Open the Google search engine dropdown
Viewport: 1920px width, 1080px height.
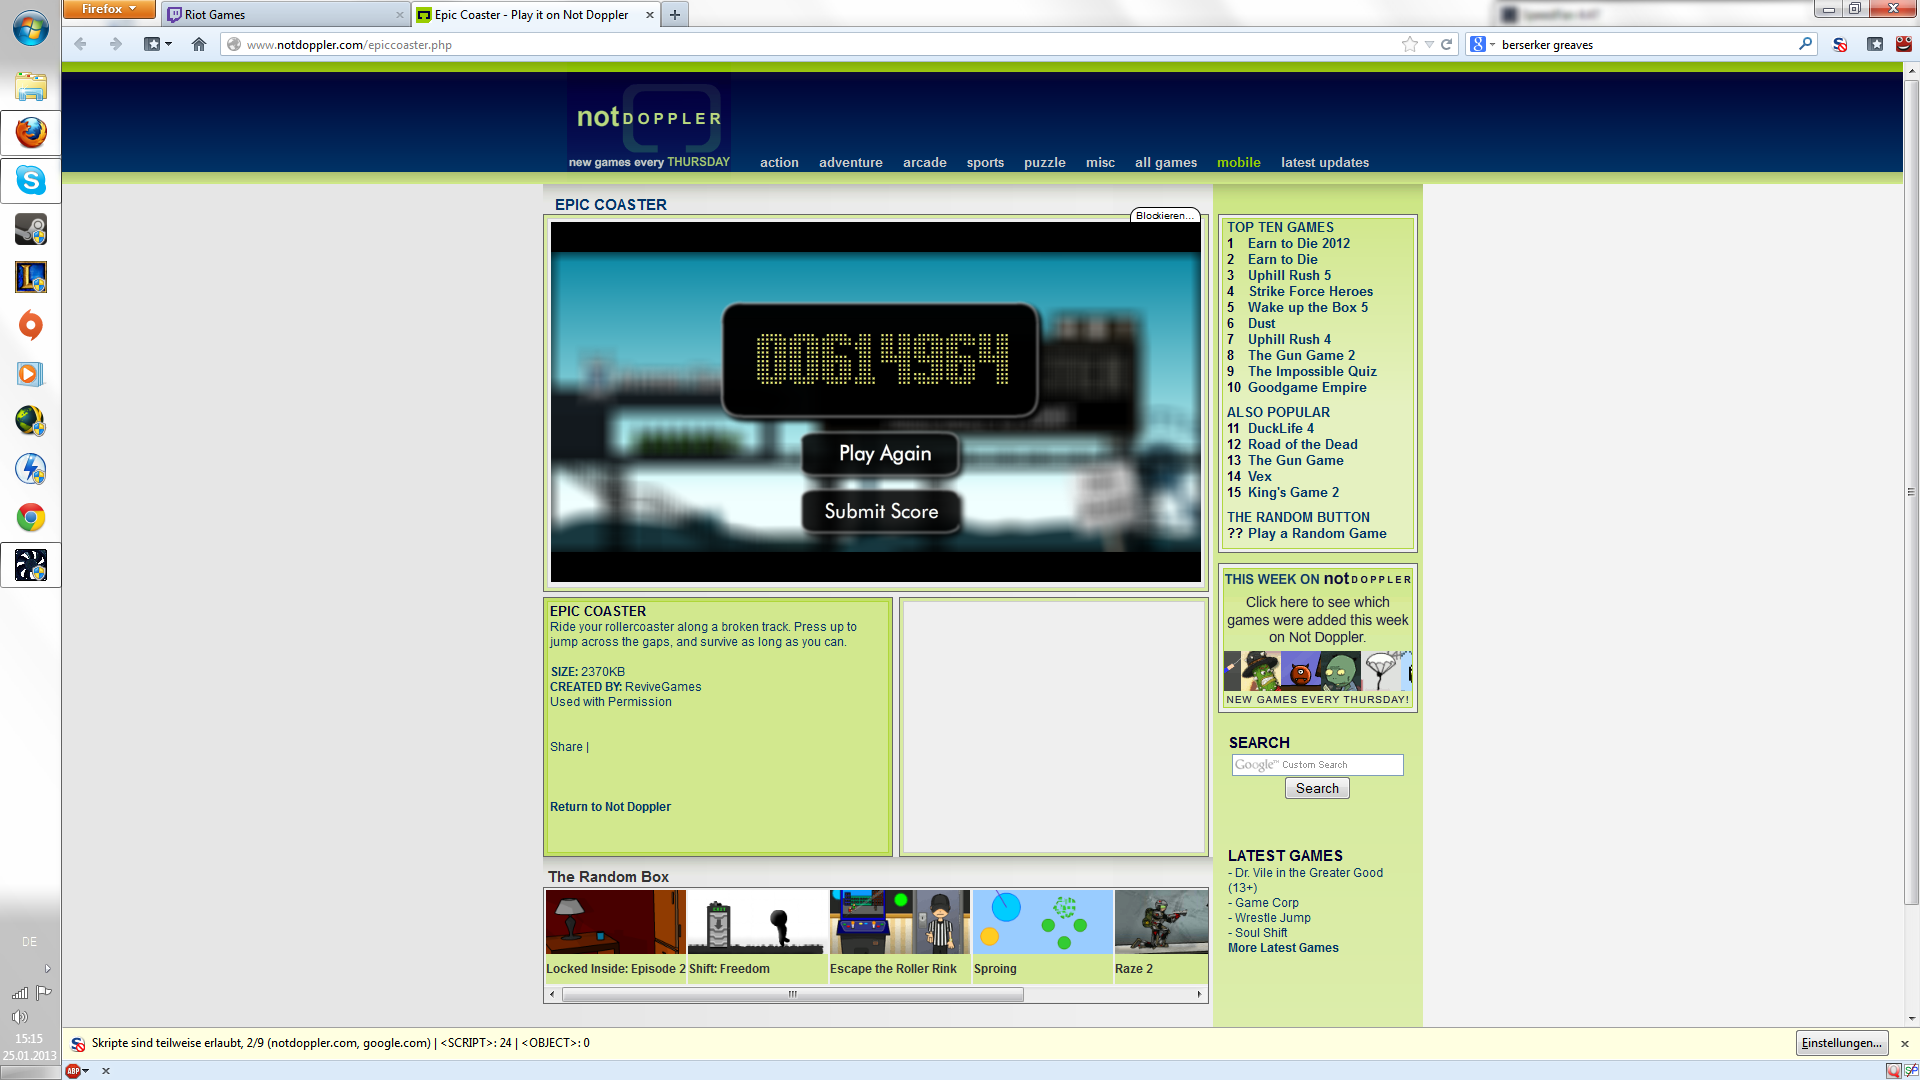(x=1483, y=44)
